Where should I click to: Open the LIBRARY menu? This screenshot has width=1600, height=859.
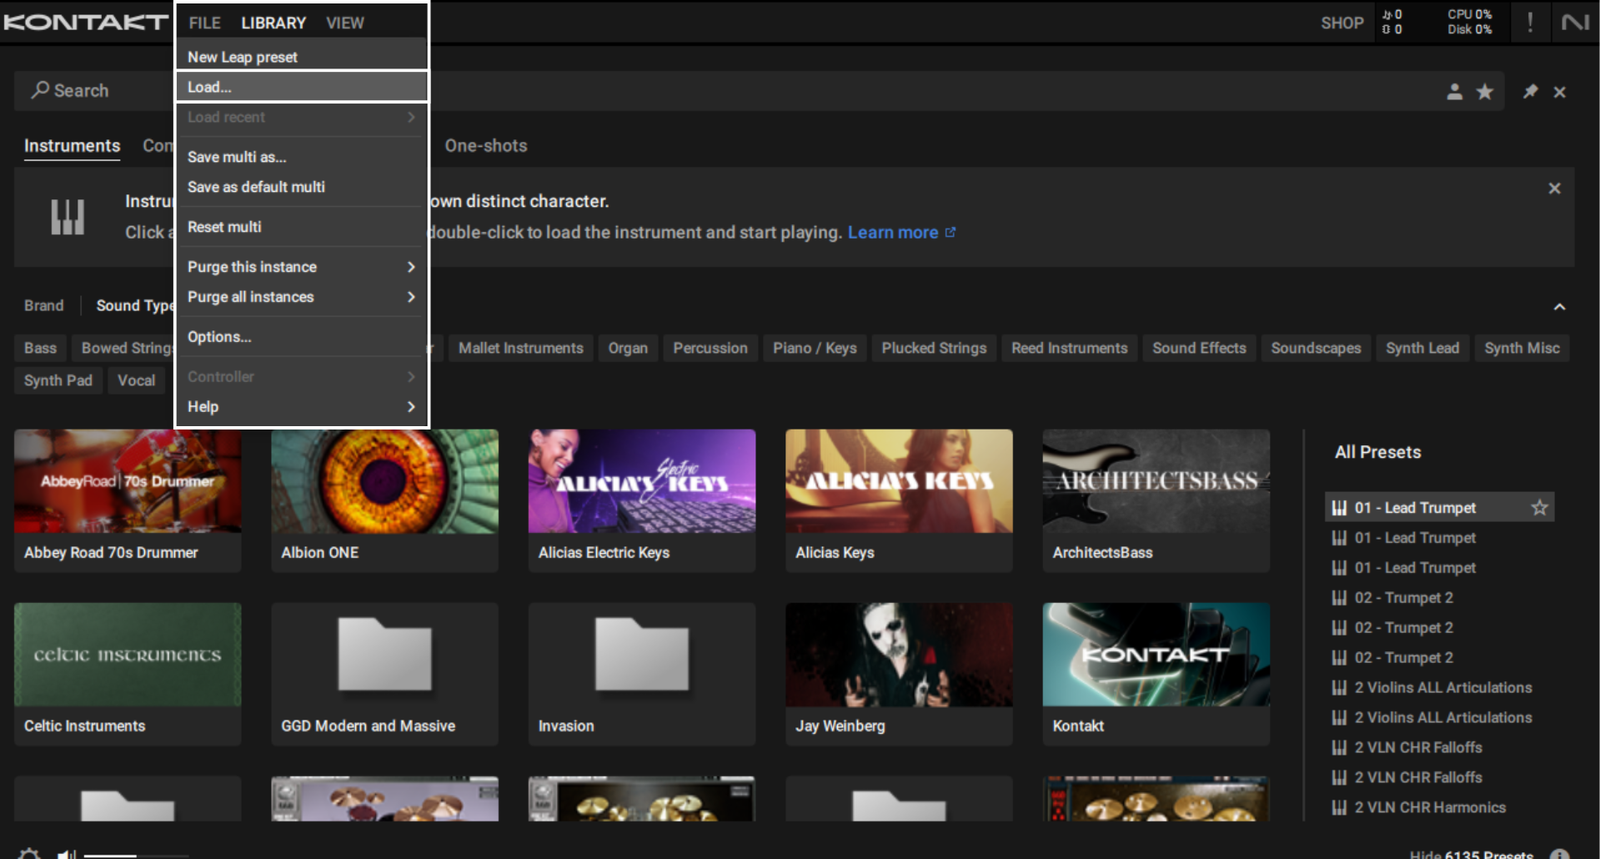(x=273, y=23)
